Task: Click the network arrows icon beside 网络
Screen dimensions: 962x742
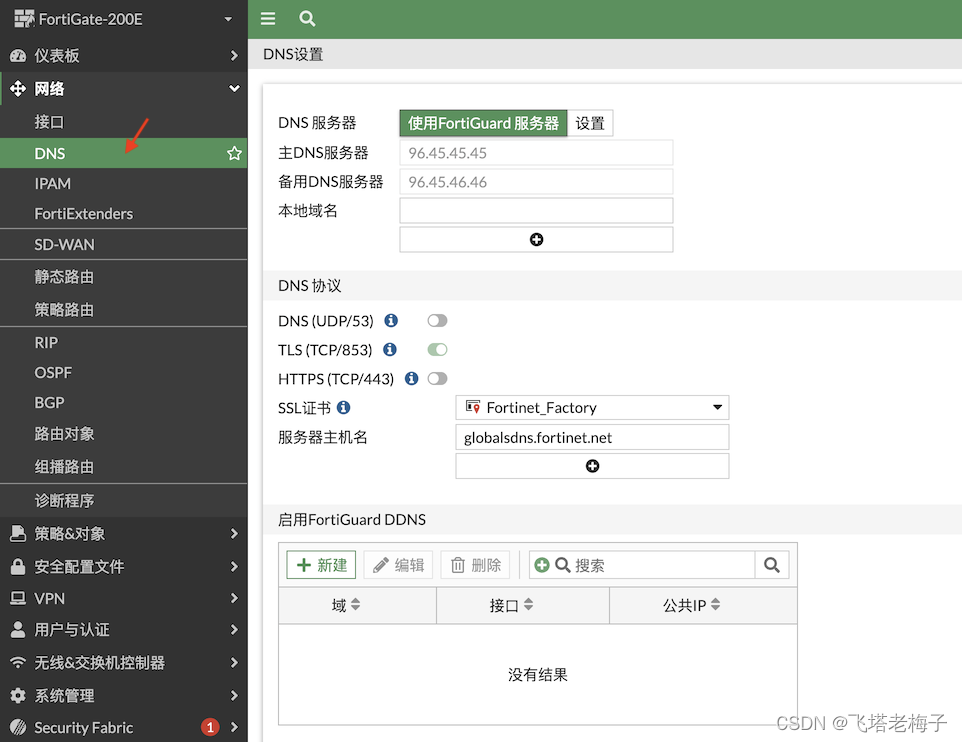Action: 18,88
